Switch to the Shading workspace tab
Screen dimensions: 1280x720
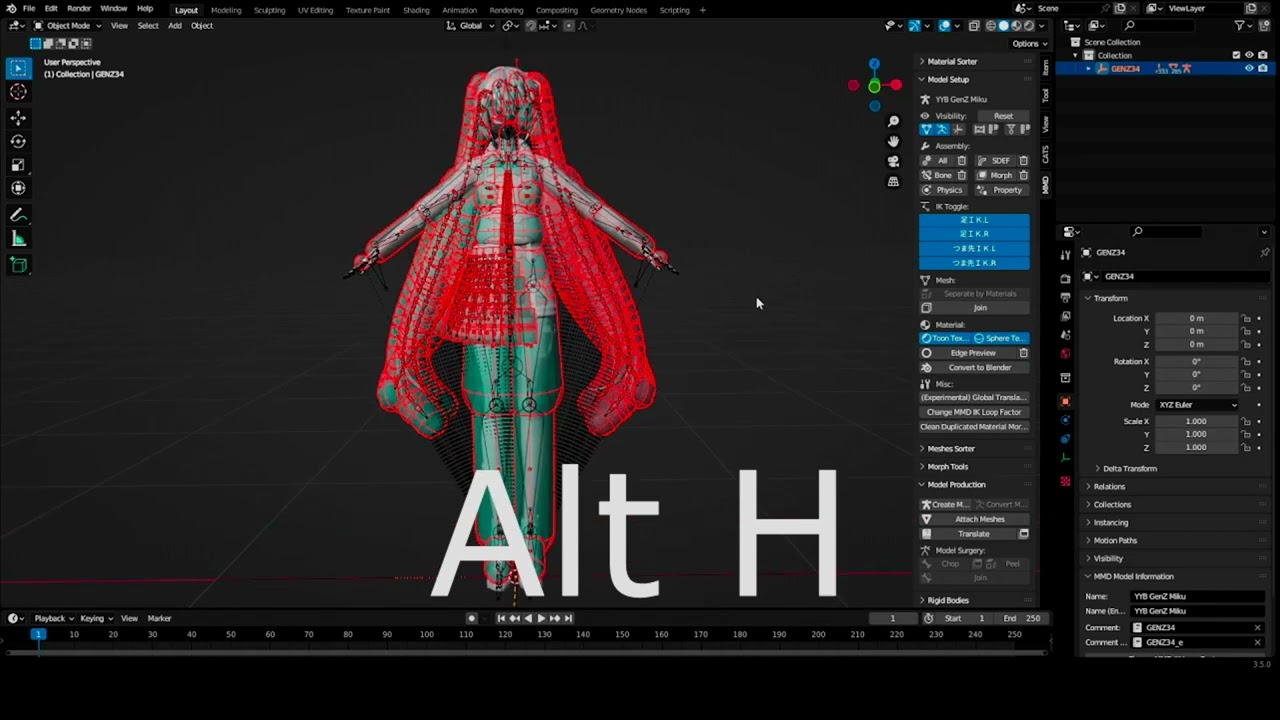416,10
